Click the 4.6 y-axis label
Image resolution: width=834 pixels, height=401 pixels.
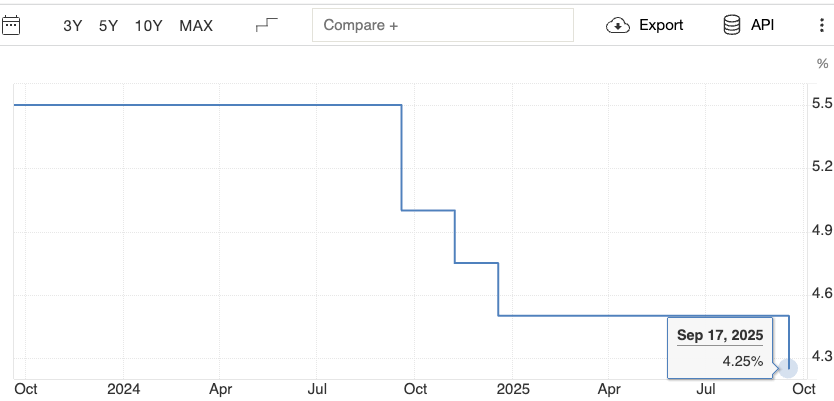click(x=823, y=294)
